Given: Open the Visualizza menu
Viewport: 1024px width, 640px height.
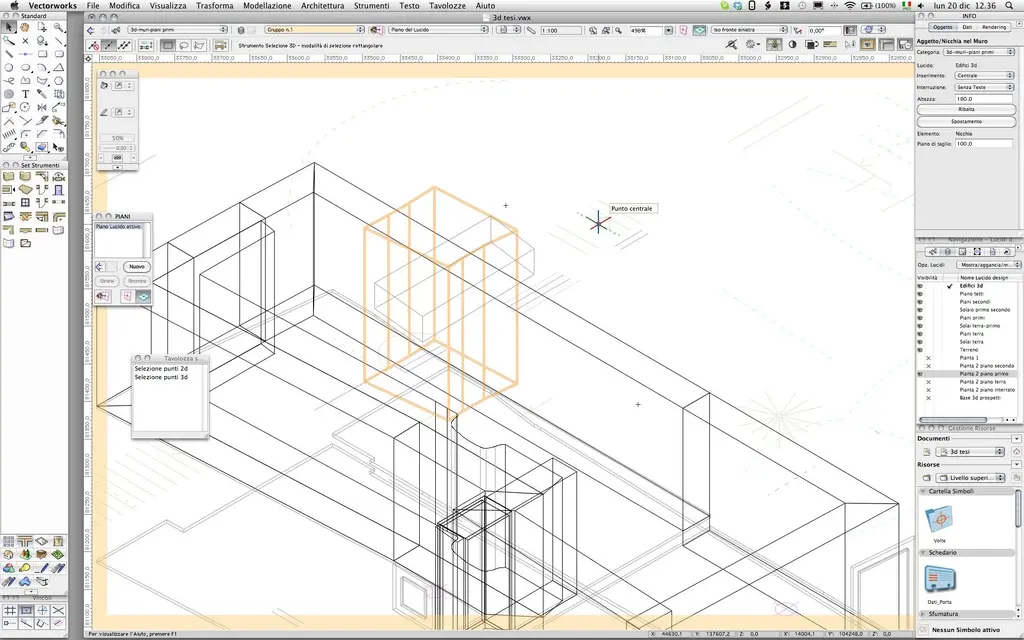Looking at the screenshot, I should 168,5.
